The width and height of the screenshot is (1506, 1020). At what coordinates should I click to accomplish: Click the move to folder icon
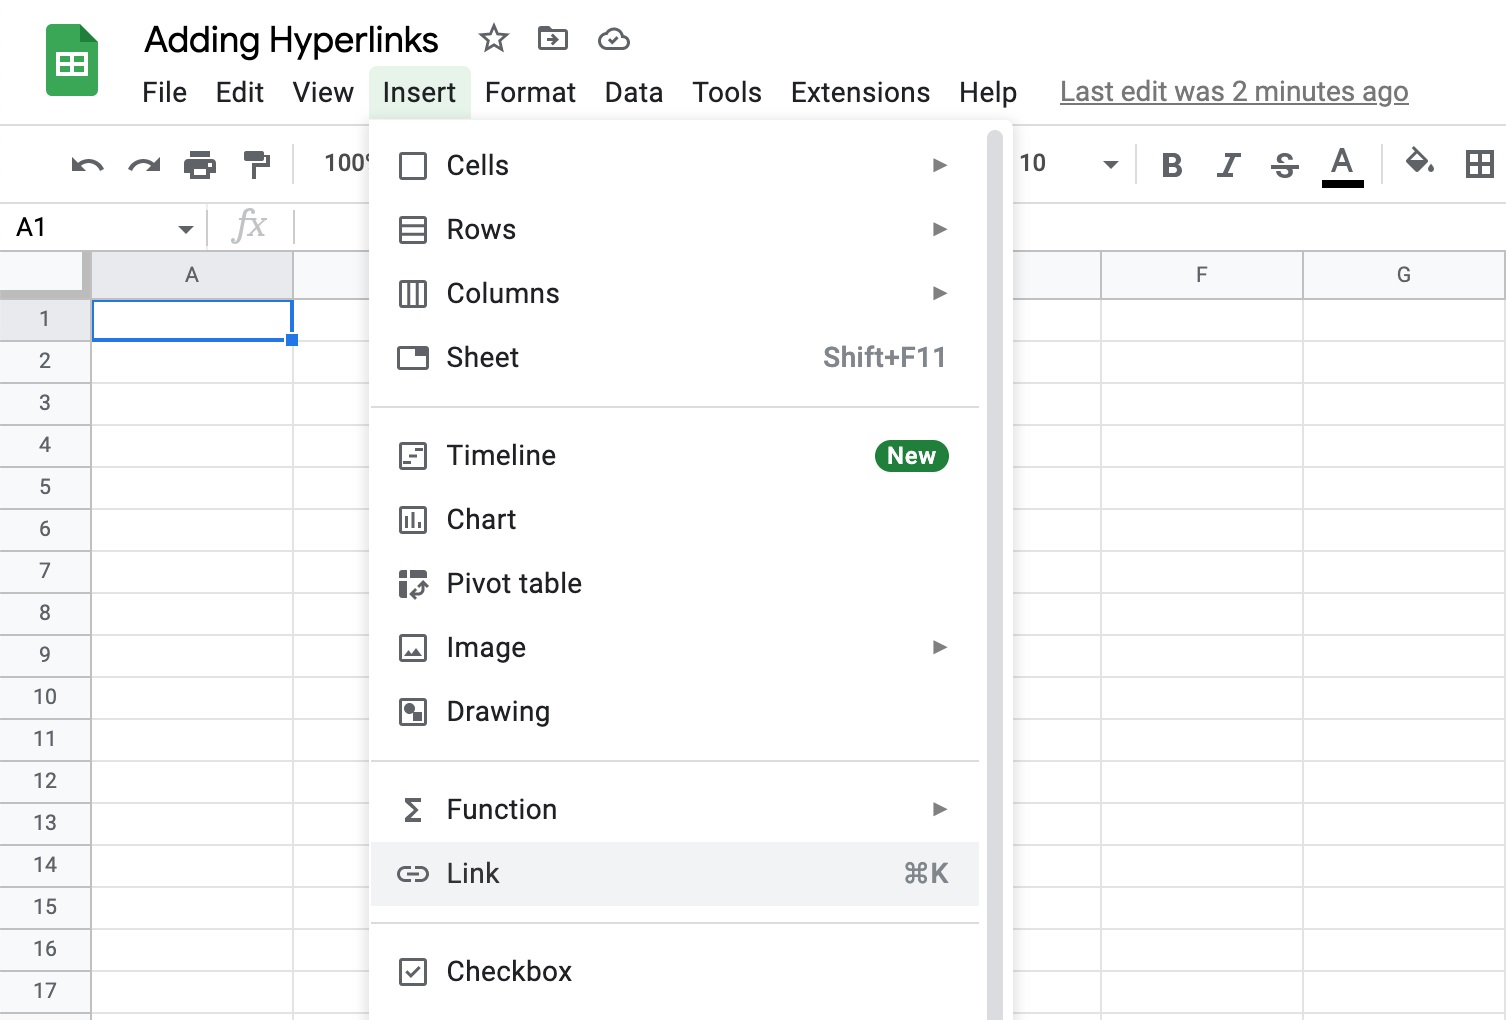click(552, 39)
